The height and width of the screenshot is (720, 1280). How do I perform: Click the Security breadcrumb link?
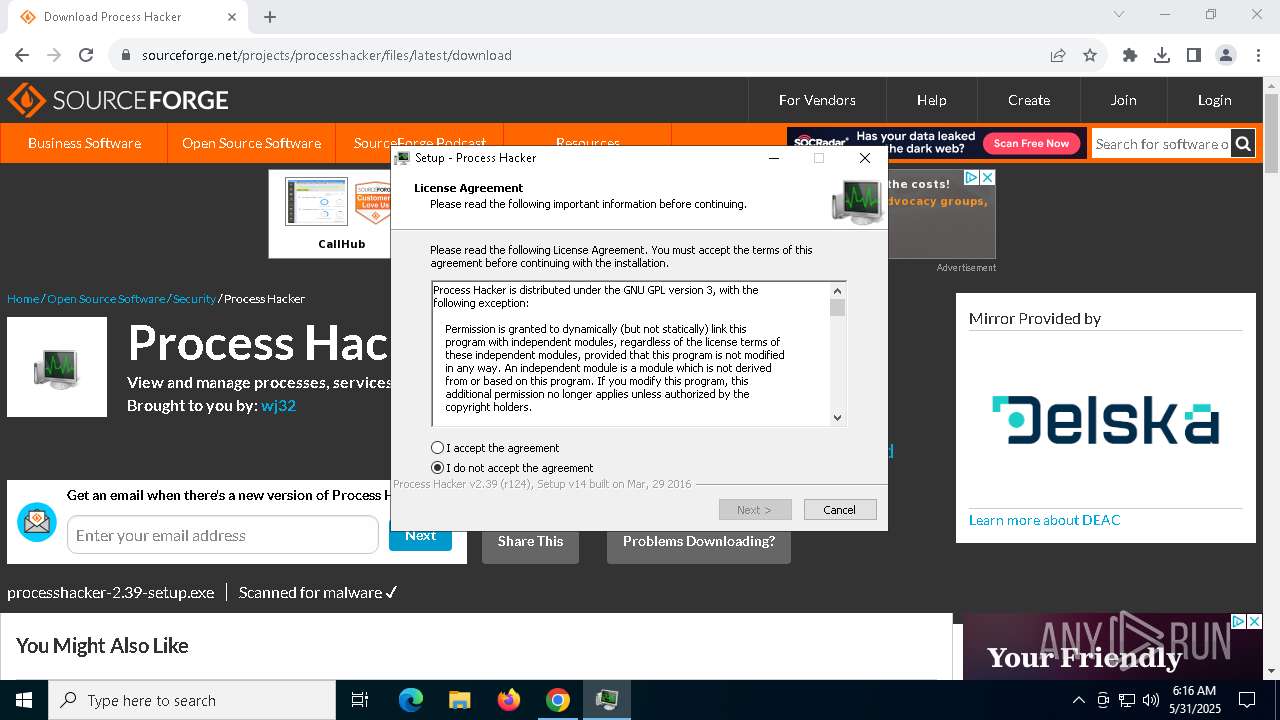[x=194, y=299]
